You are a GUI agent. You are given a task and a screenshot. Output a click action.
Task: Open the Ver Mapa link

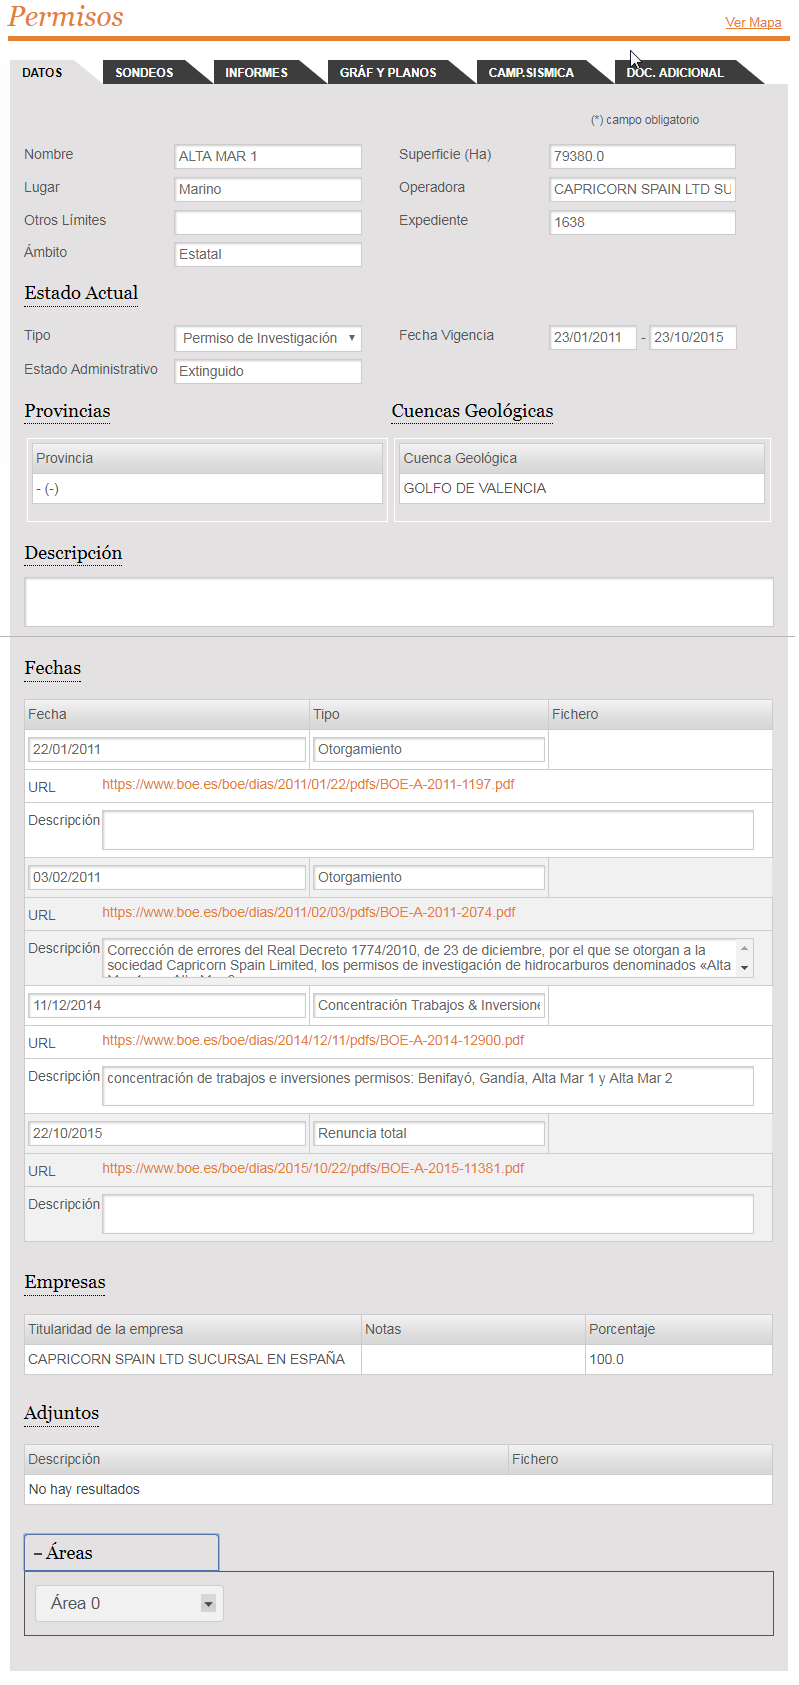tap(753, 23)
